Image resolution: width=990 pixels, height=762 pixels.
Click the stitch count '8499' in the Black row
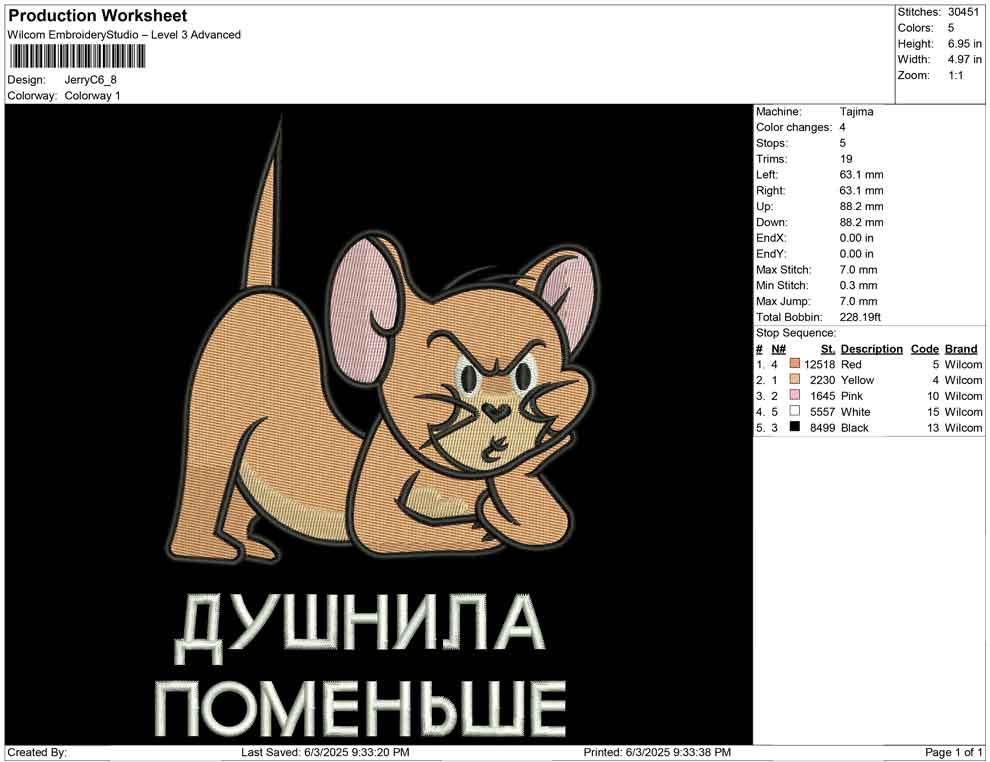point(823,427)
